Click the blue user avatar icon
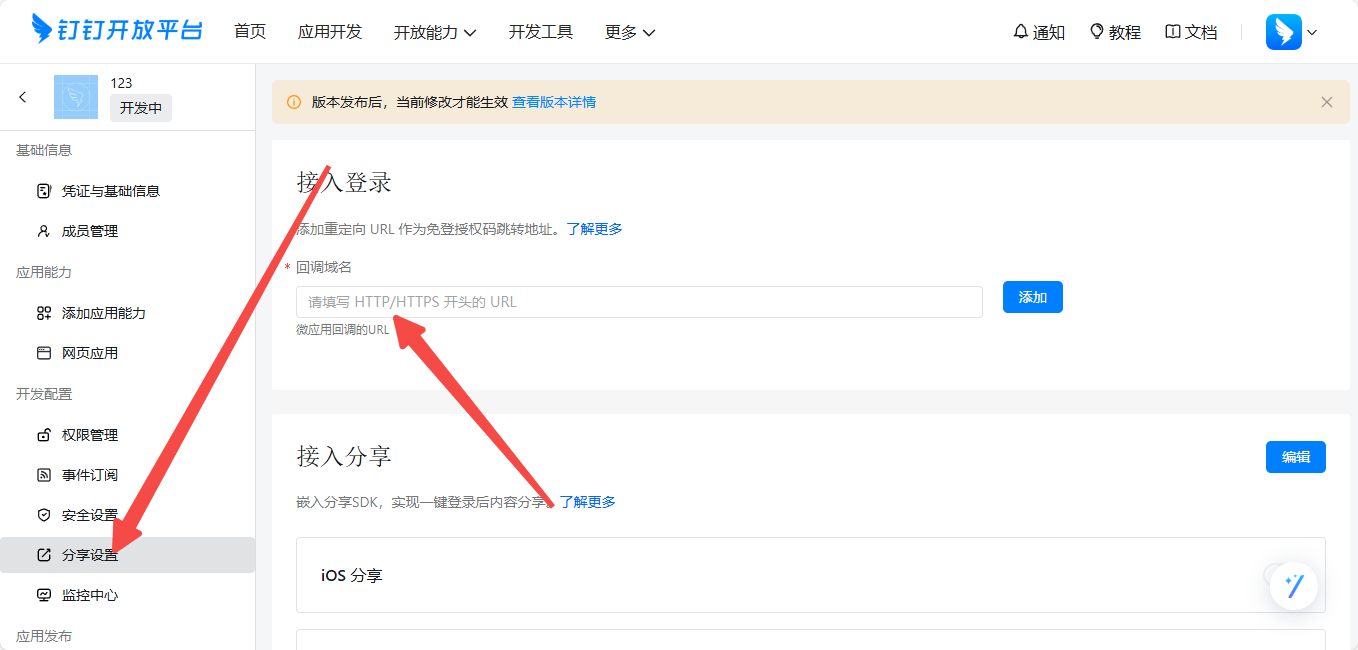The image size is (1358, 650). click(x=1283, y=32)
